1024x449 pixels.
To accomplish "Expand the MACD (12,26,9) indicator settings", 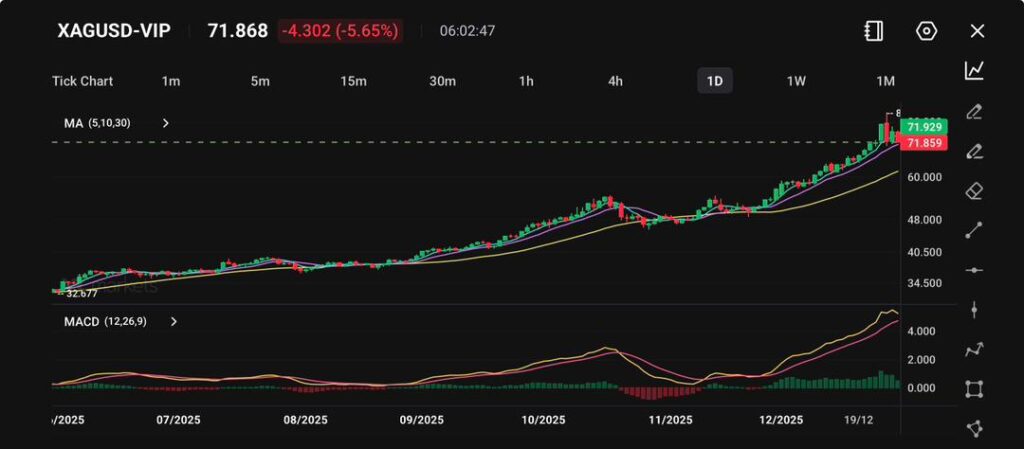I will click(174, 322).
